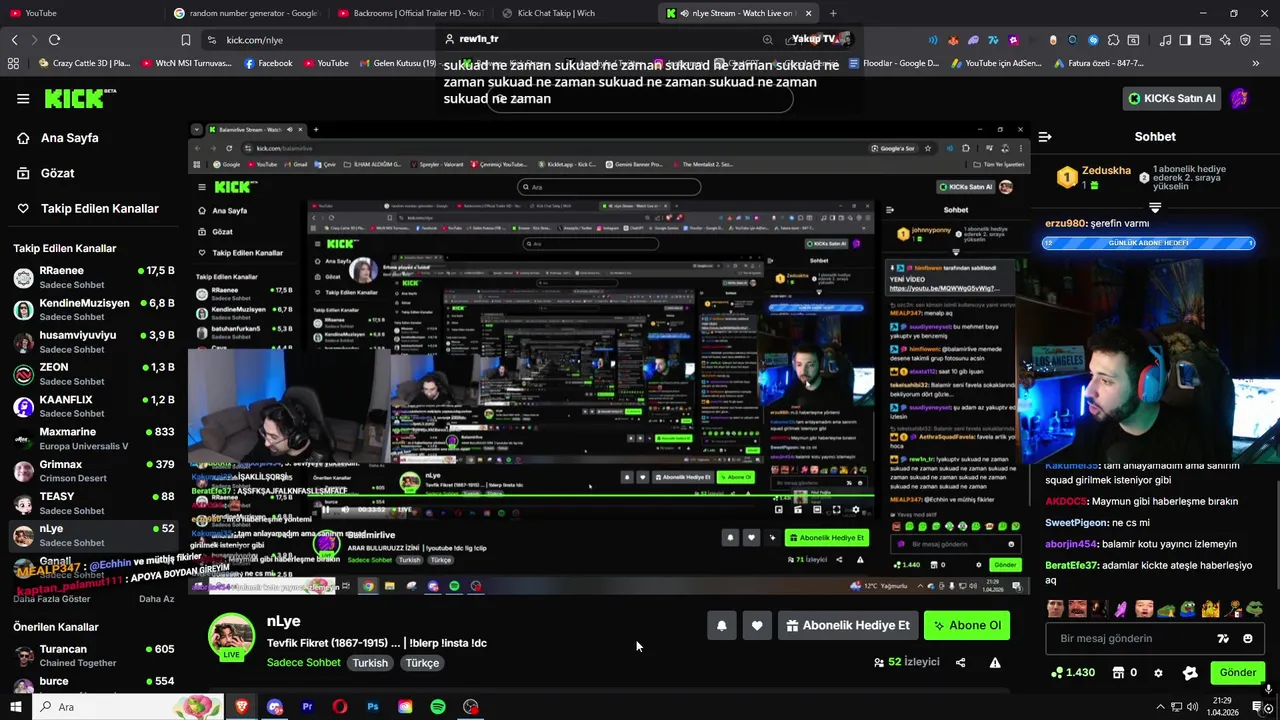Bookmark this page icon in toolbar
The height and width of the screenshot is (720, 1280).
[186, 40]
